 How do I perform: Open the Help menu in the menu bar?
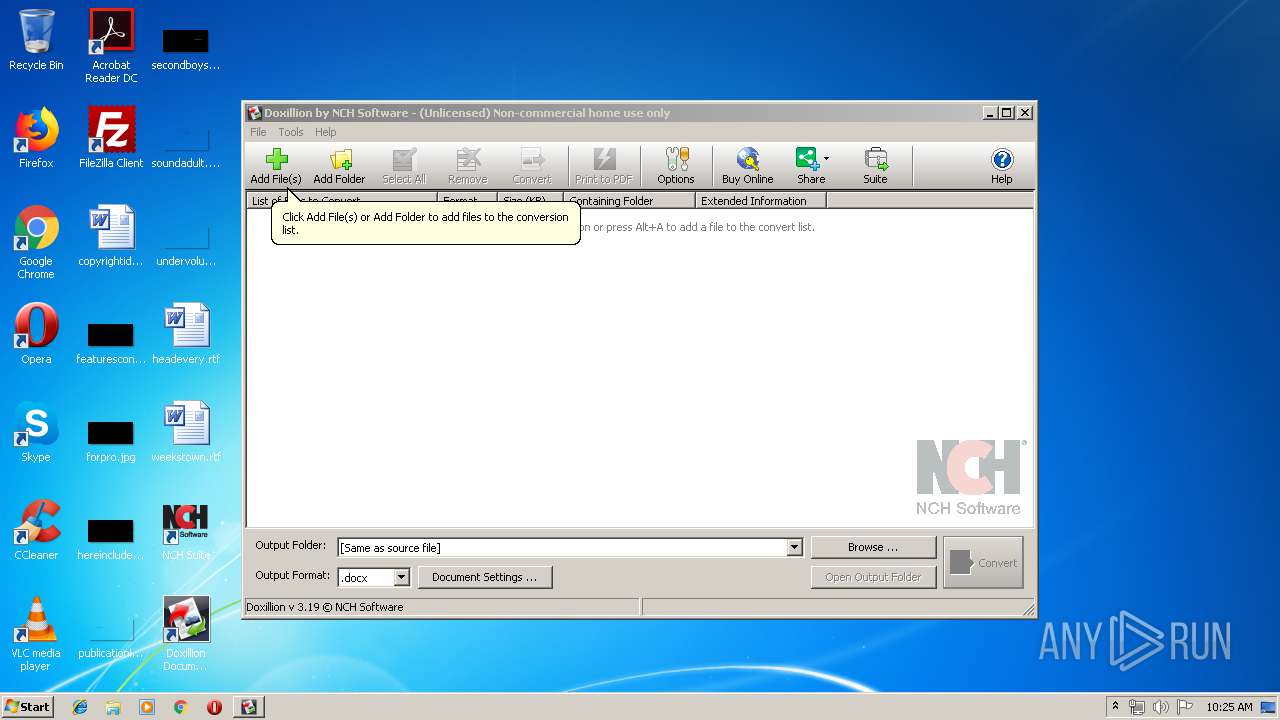click(x=326, y=132)
